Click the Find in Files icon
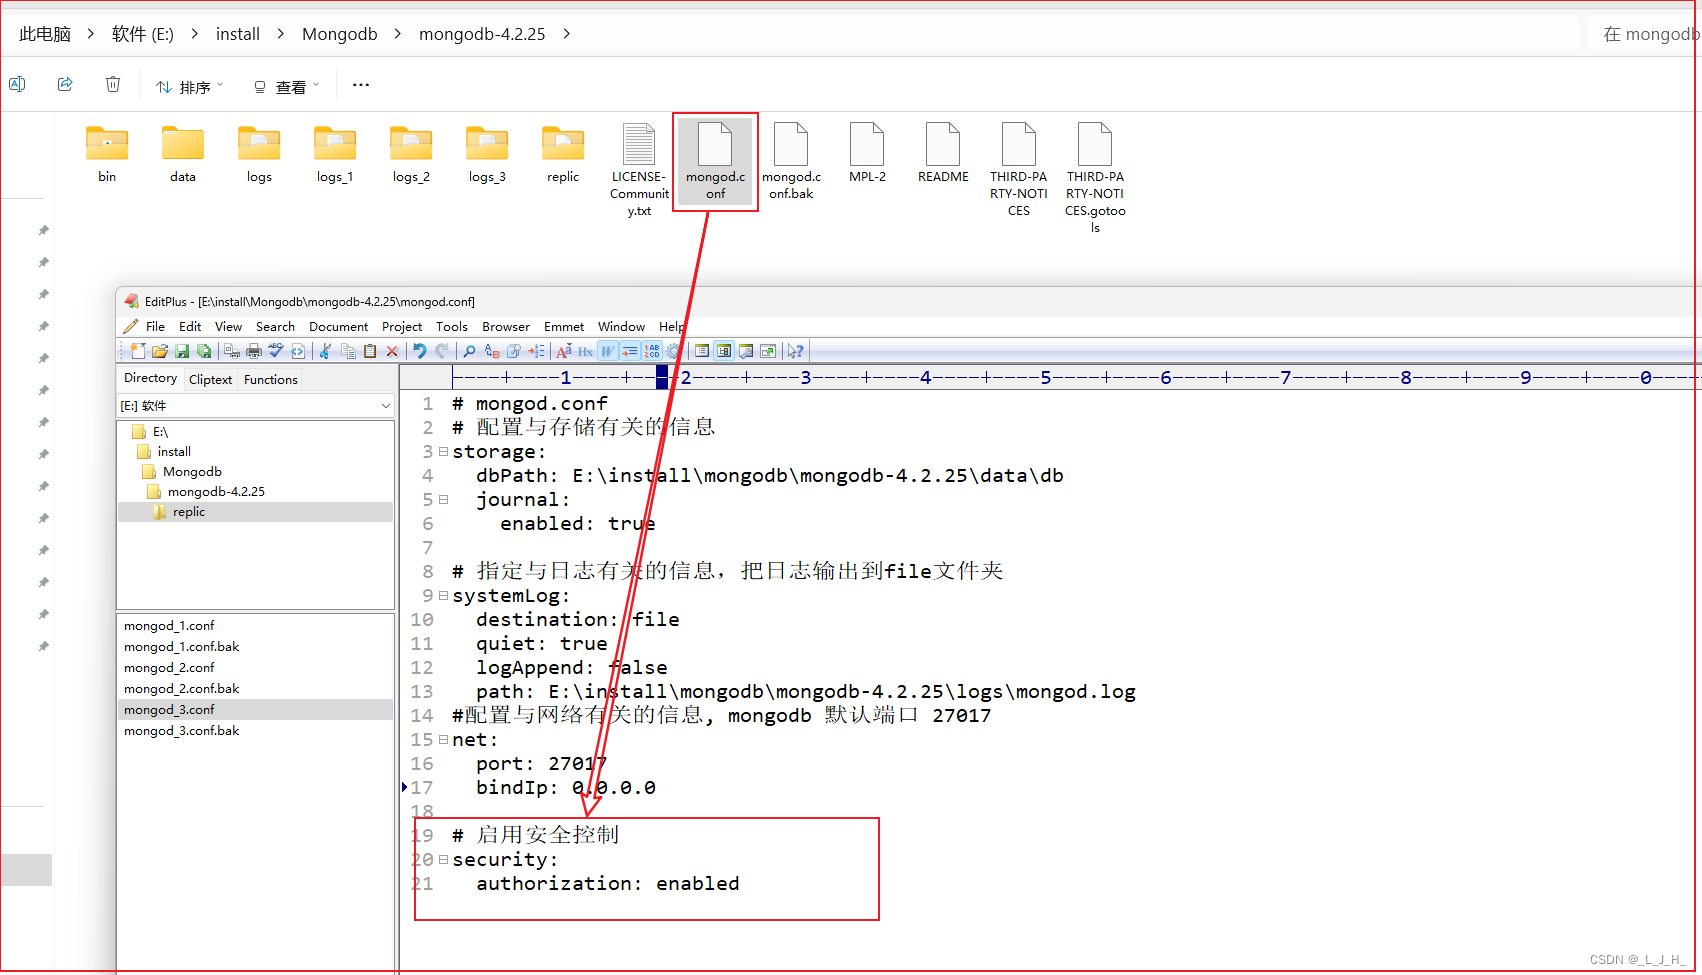This screenshot has width=1702, height=975. coord(514,351)
